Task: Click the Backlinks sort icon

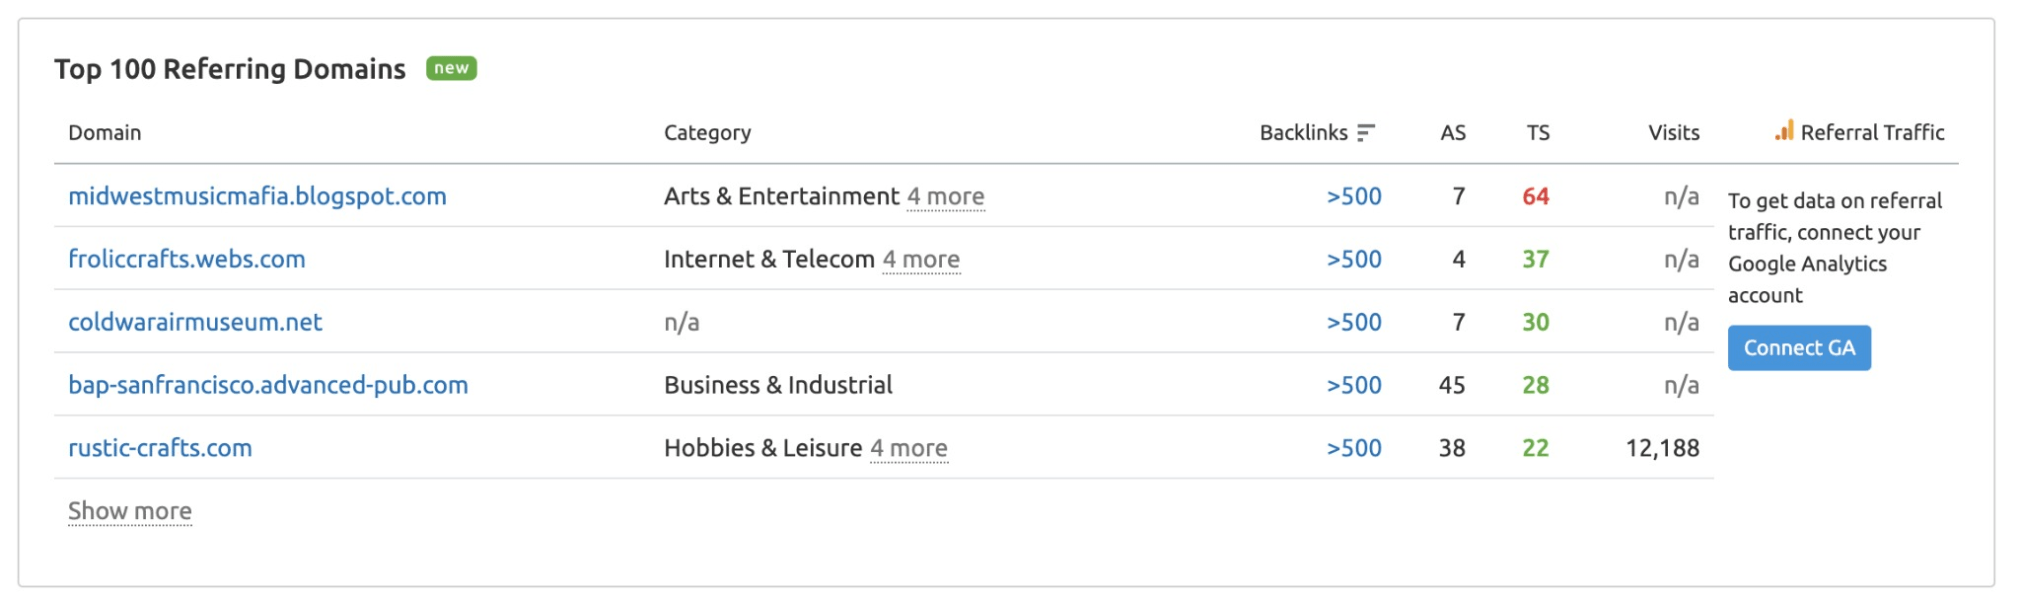Action: tap(1366, 133)
